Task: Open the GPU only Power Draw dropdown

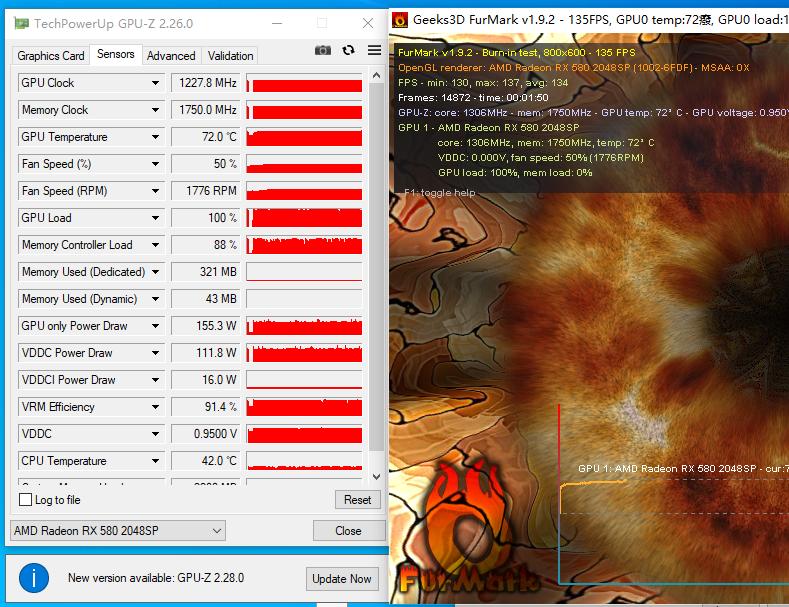Action: point(155,326)
